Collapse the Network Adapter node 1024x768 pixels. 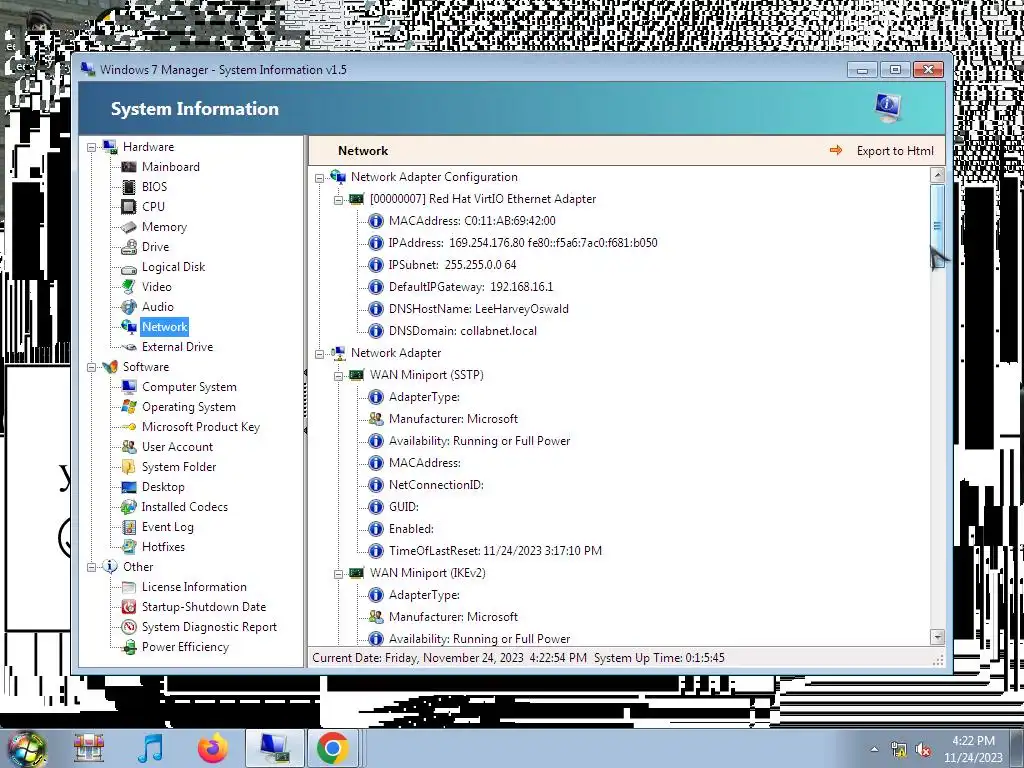(319, 354)
